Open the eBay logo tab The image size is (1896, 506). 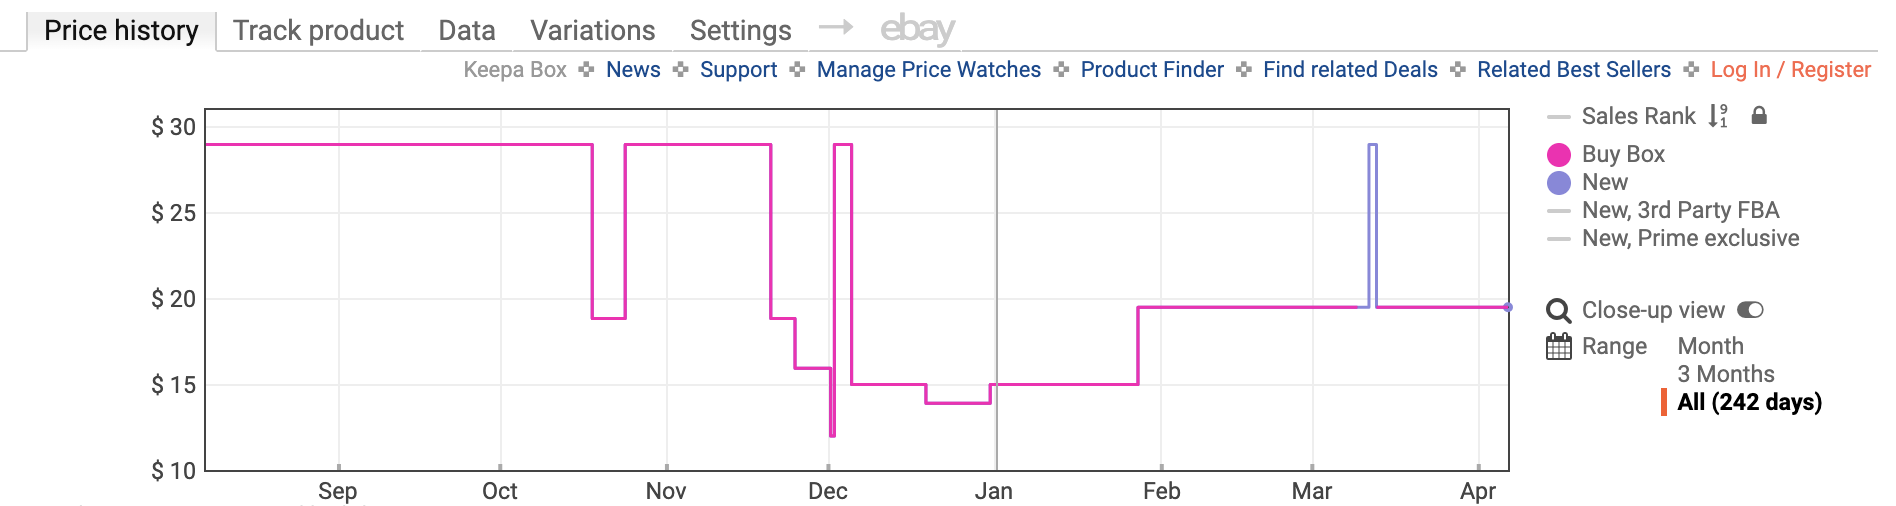[x=917, y=30]
